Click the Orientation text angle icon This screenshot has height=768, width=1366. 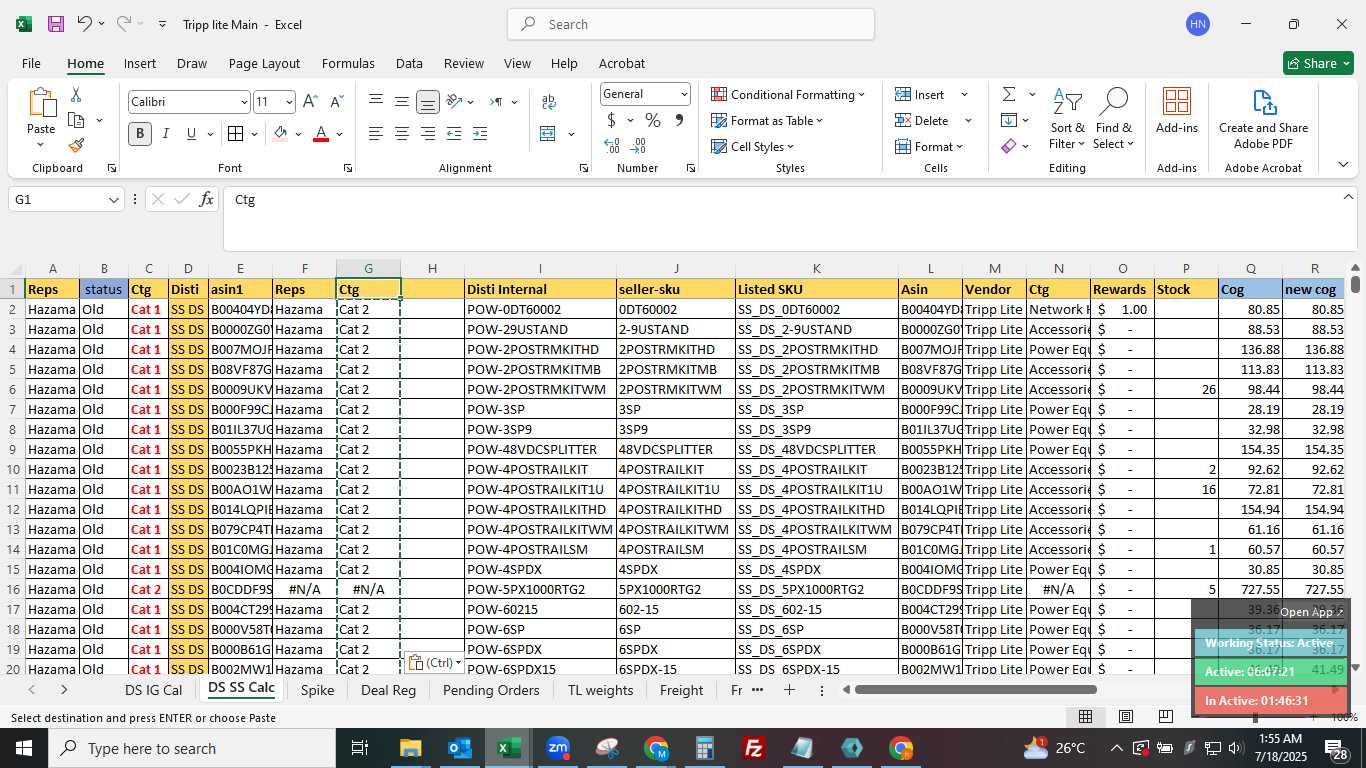454,102
